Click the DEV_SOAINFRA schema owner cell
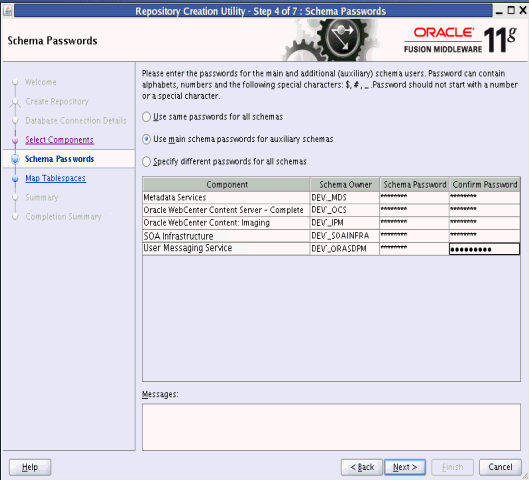 345,236
